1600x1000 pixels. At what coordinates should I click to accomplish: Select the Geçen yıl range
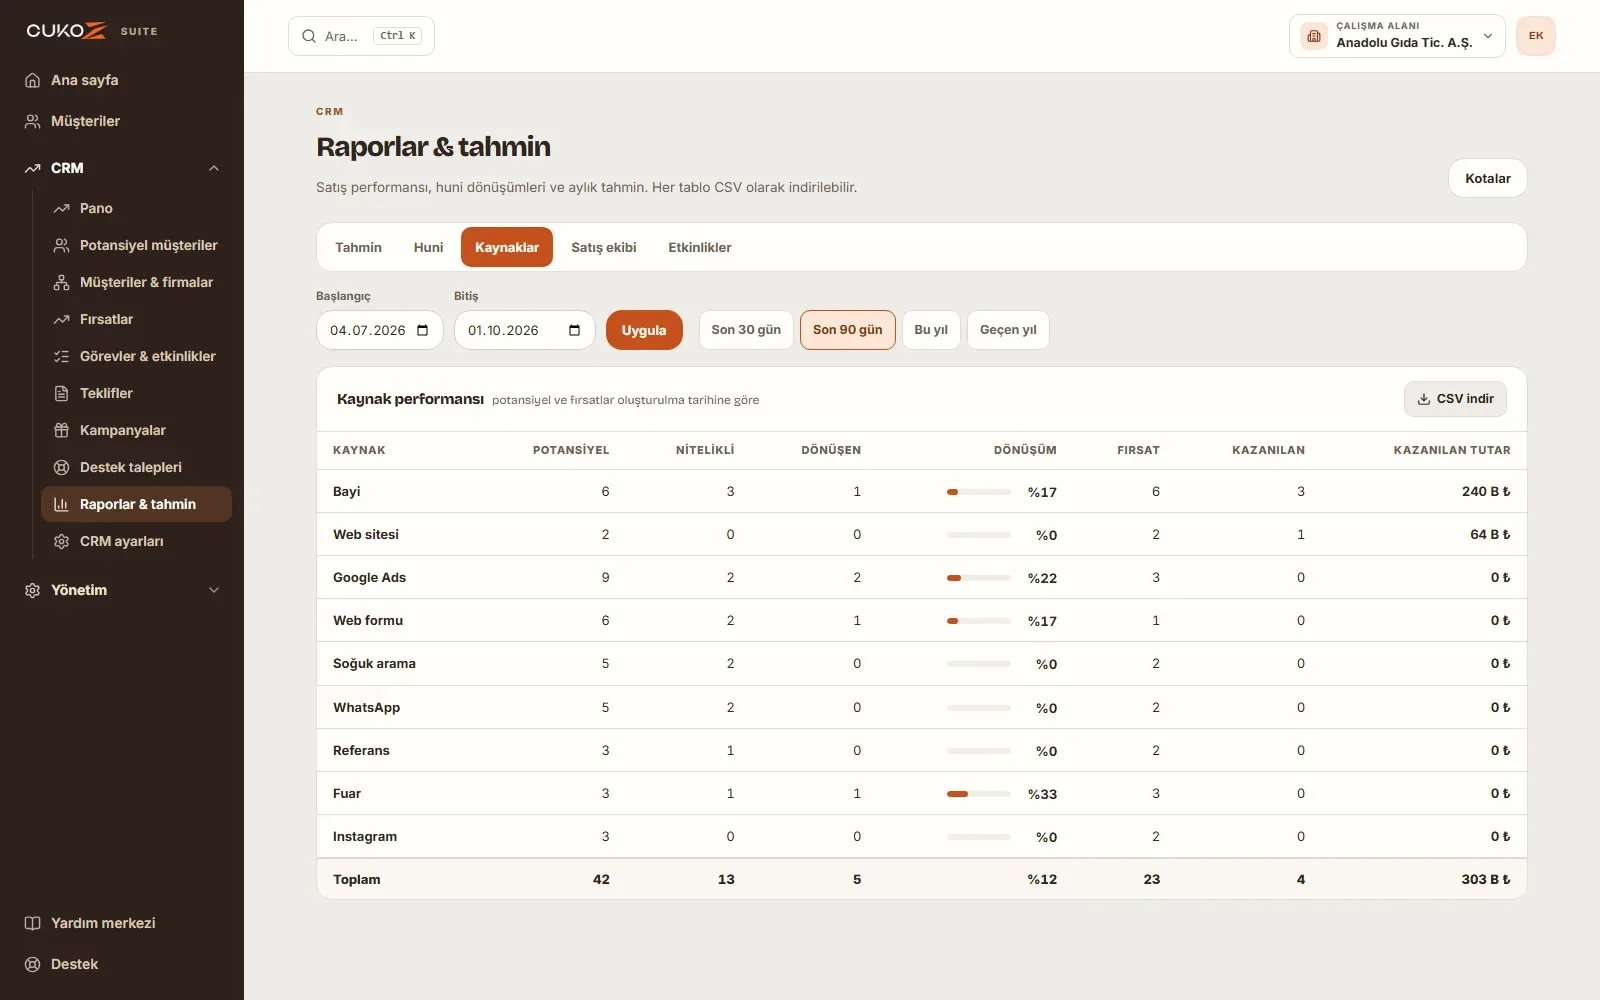coord(1008,330)
